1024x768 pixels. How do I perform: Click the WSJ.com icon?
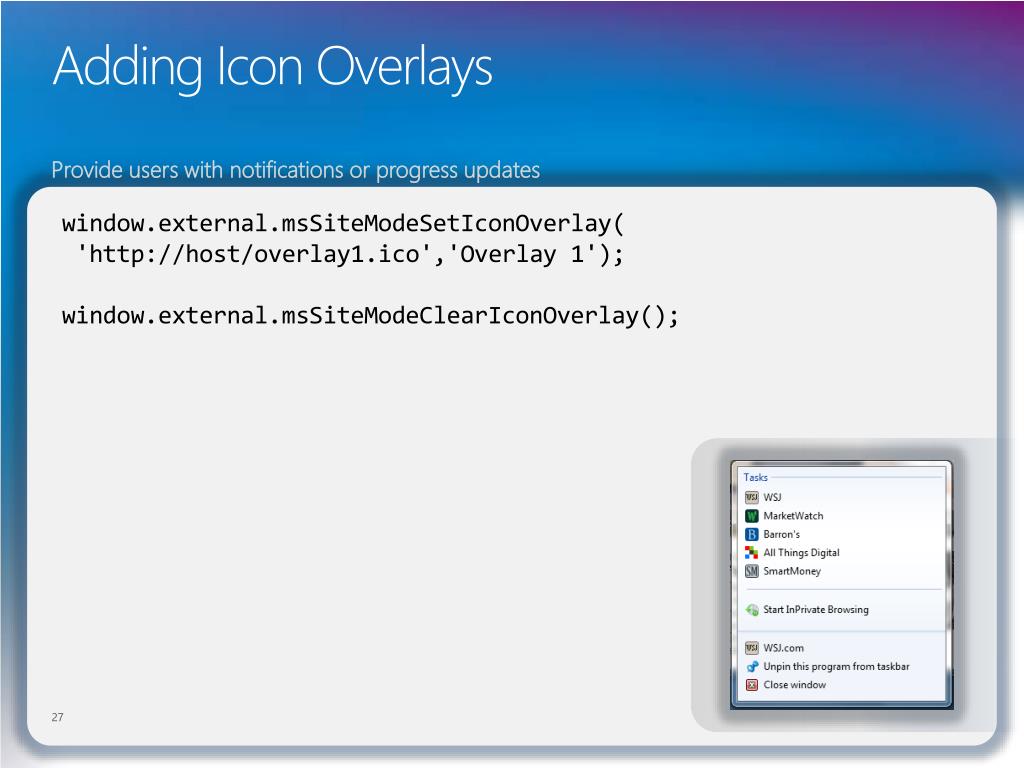(x=752, y=648)
